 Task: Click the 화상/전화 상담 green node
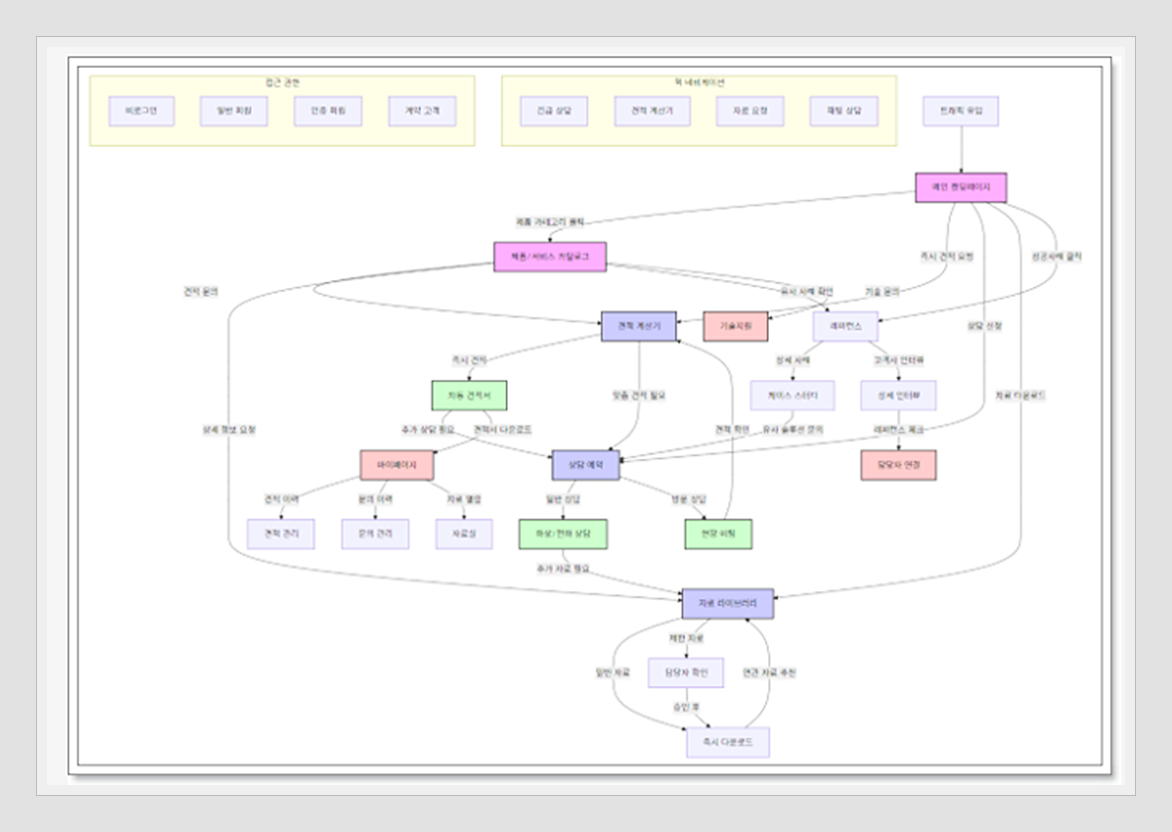tap(563, 534)
